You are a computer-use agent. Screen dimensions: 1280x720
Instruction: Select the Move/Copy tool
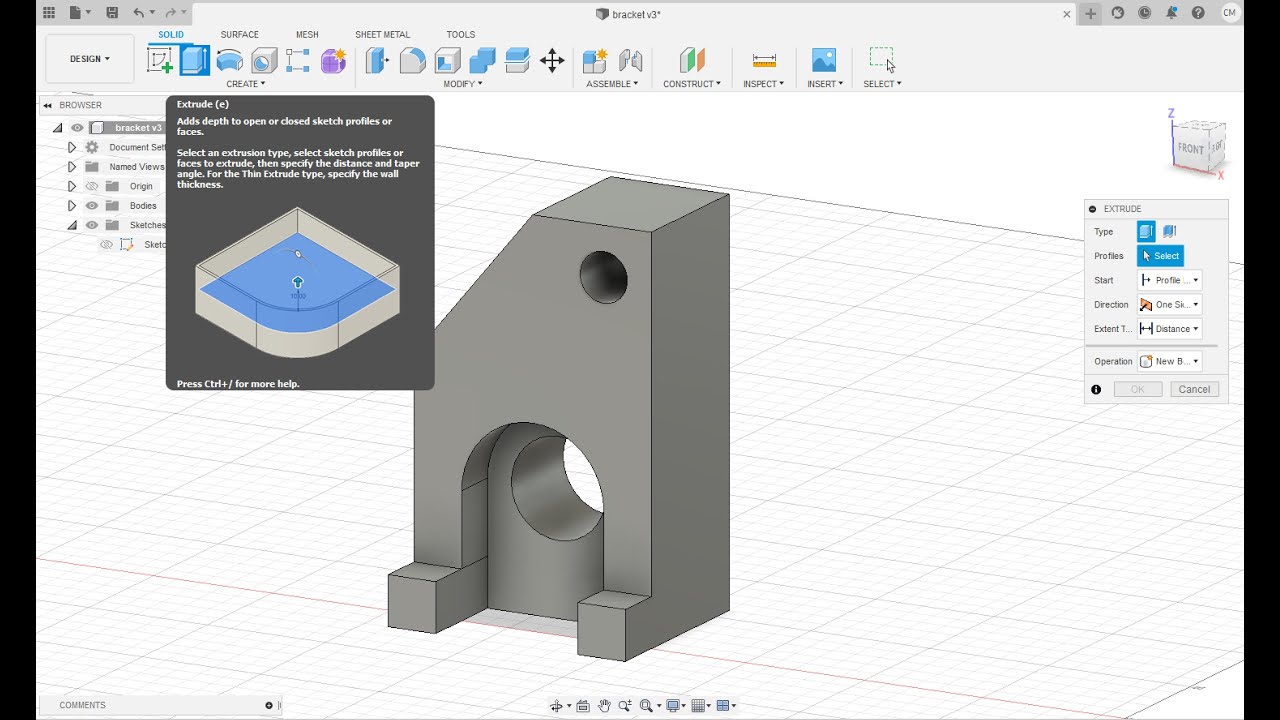click(552, 60)
